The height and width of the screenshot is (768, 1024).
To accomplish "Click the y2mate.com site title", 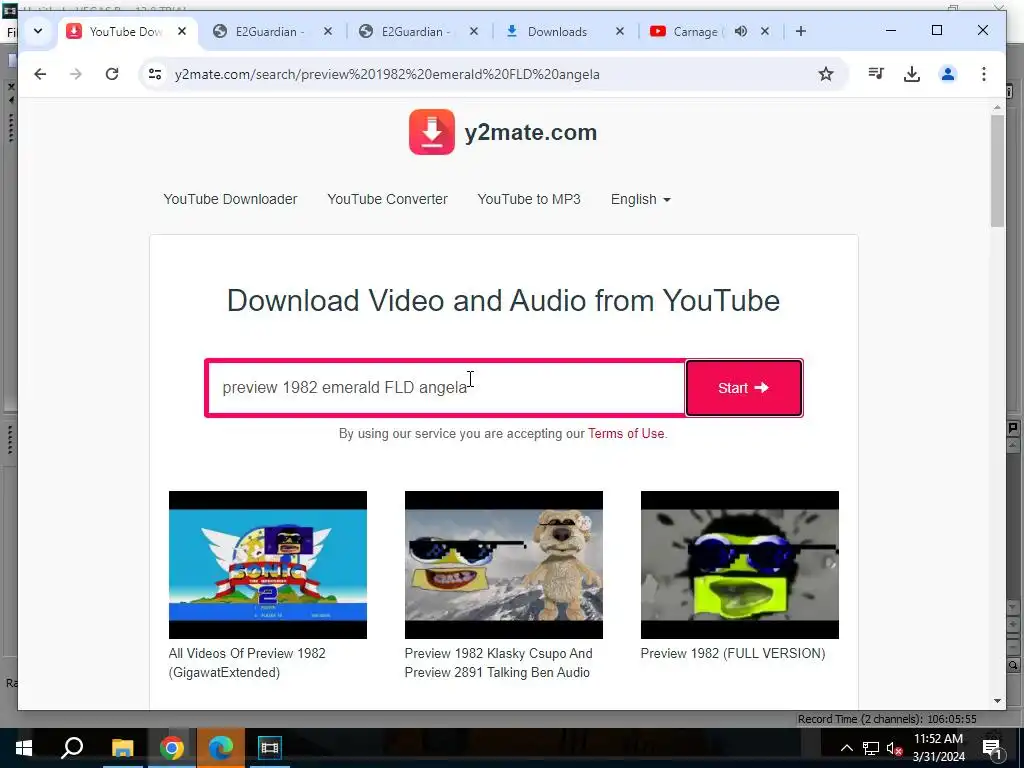I will tap(530, 133).
